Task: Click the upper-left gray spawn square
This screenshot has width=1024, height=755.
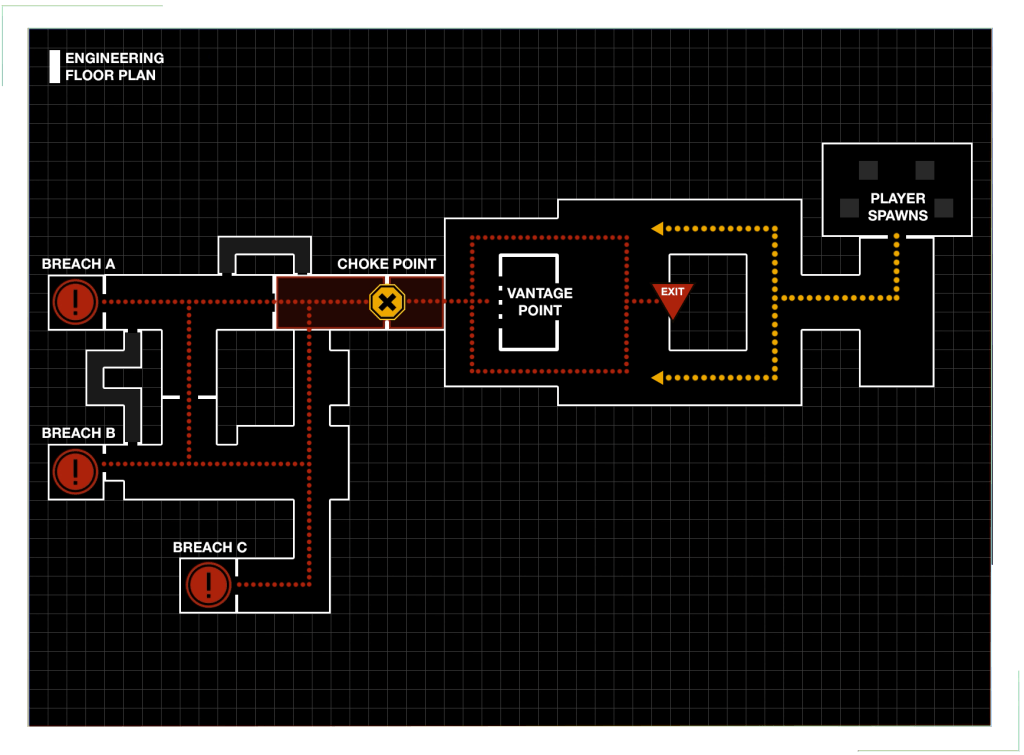Action: tap(868, 170)
